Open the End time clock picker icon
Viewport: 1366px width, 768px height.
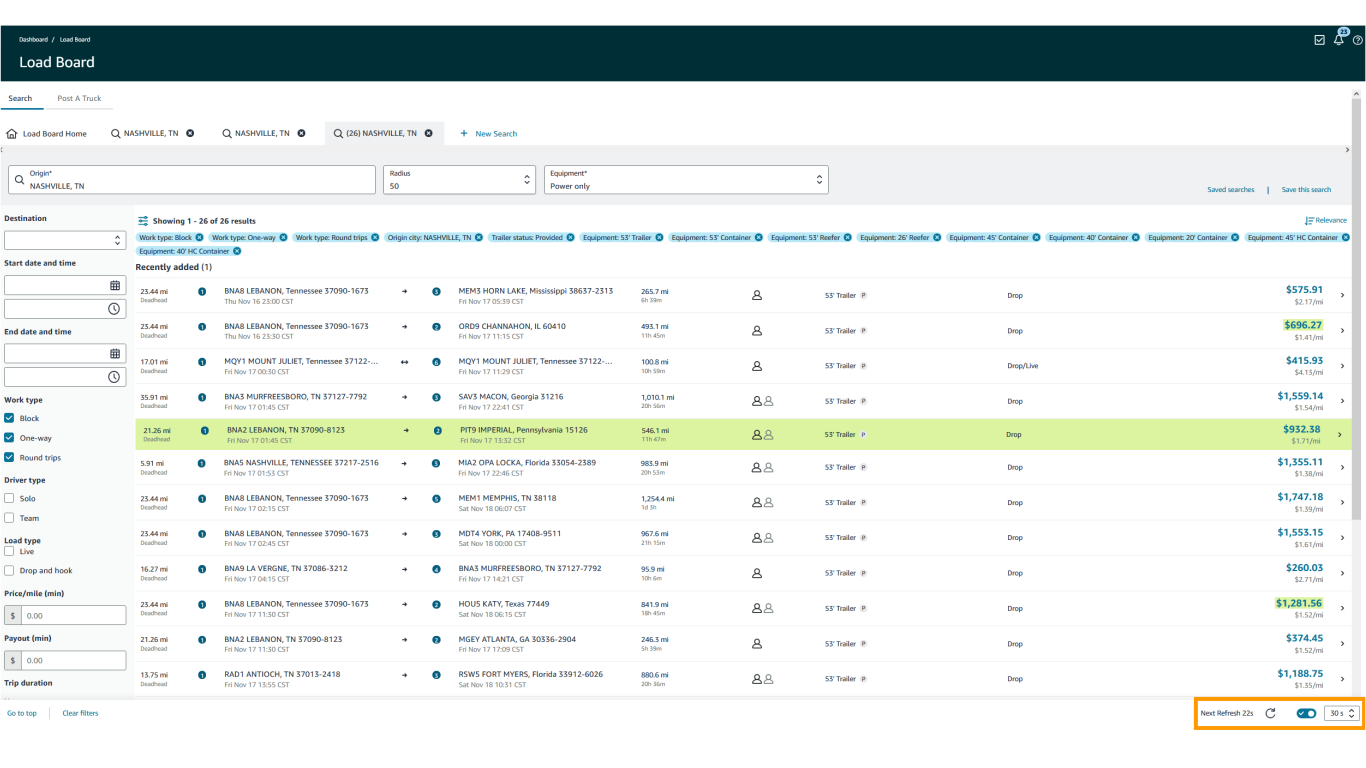(x=114, y=377)
